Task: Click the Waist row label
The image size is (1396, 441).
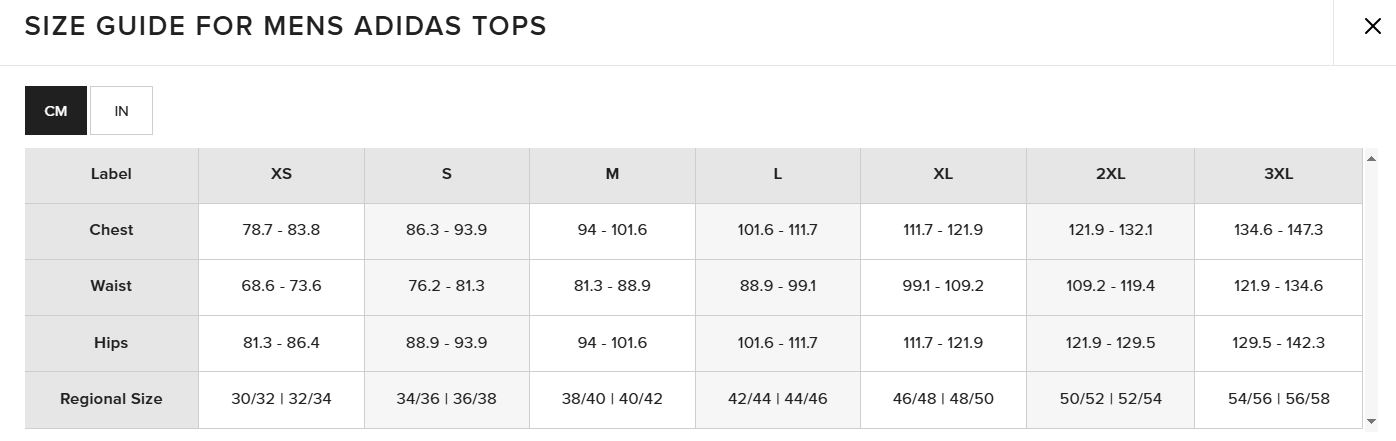Action: [111, 286]
